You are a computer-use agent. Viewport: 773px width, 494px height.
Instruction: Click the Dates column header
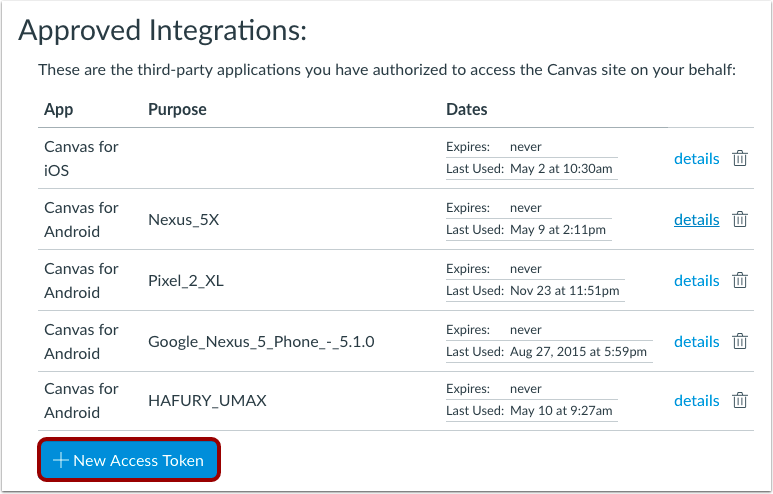[x=467, y=109]
